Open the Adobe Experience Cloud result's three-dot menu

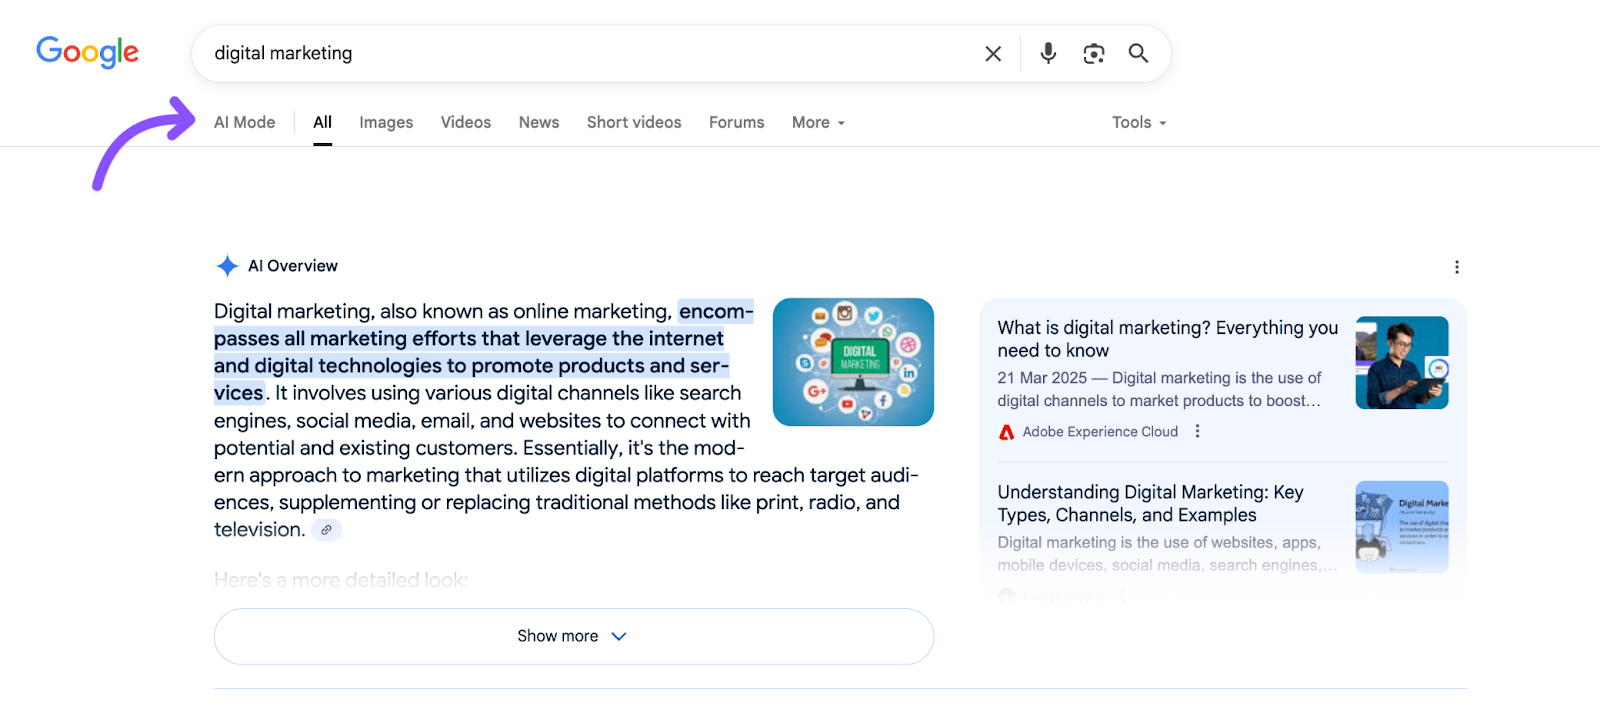tap(1197, 432)
